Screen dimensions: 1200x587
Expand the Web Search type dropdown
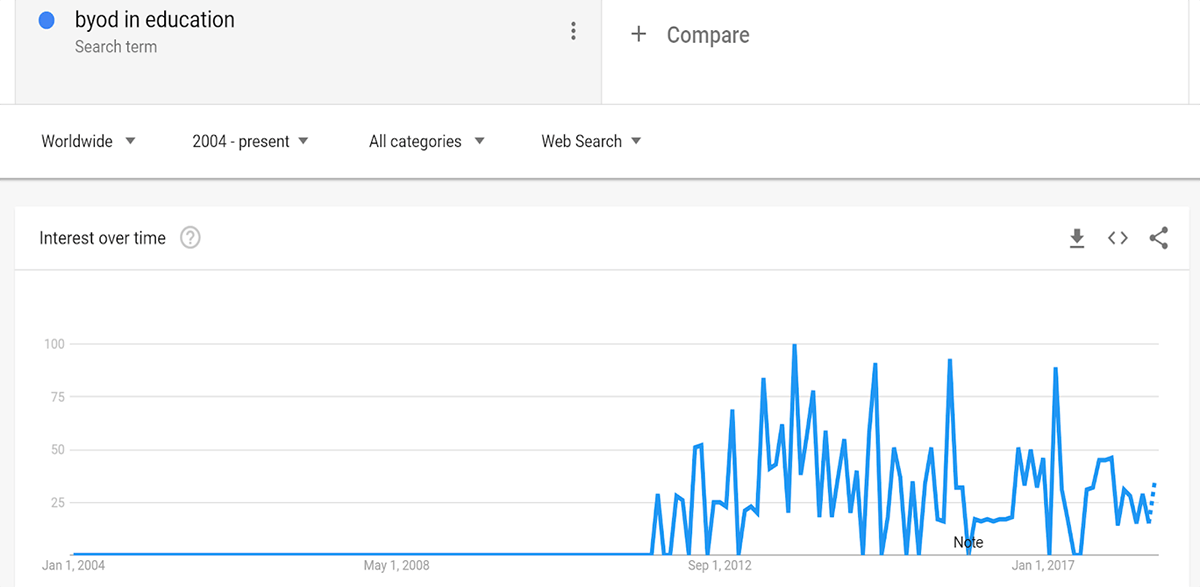coord(591,141)
